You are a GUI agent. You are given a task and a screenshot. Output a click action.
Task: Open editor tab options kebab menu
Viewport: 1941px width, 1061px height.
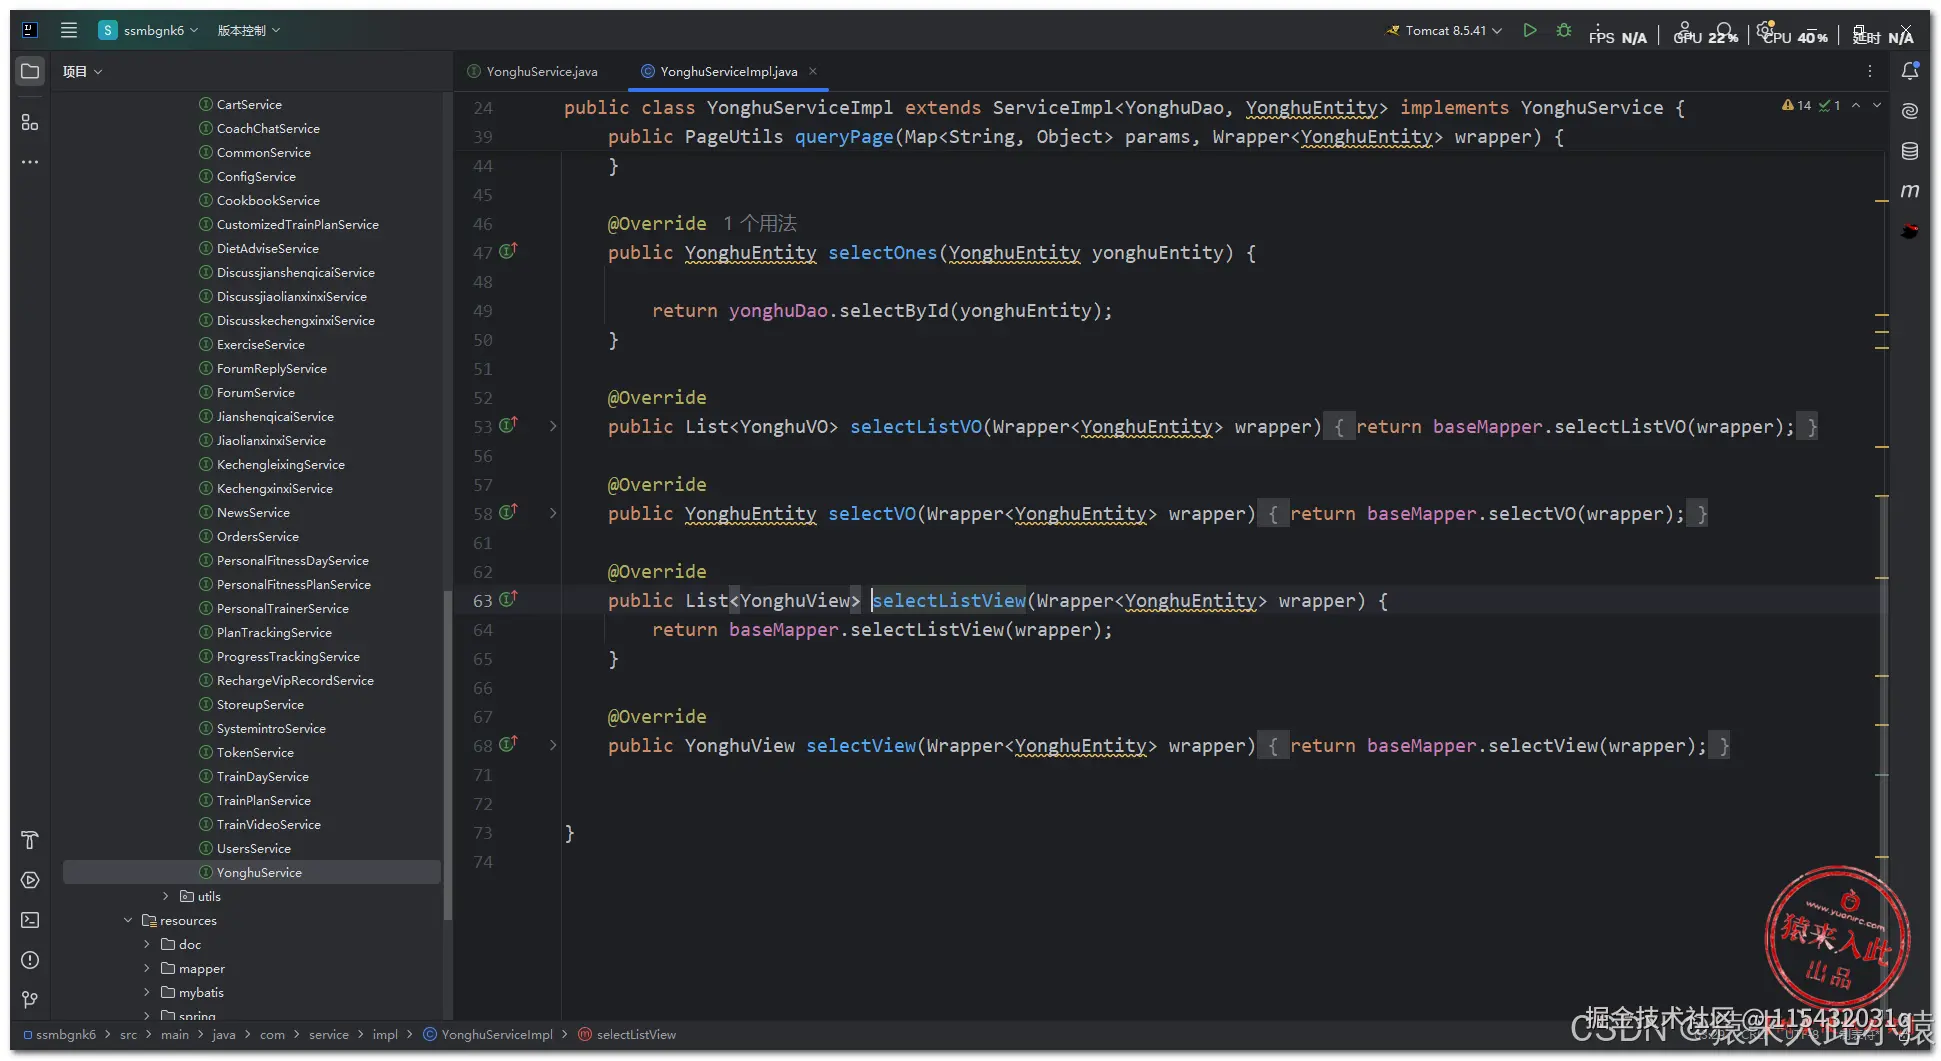[1869, 71]
